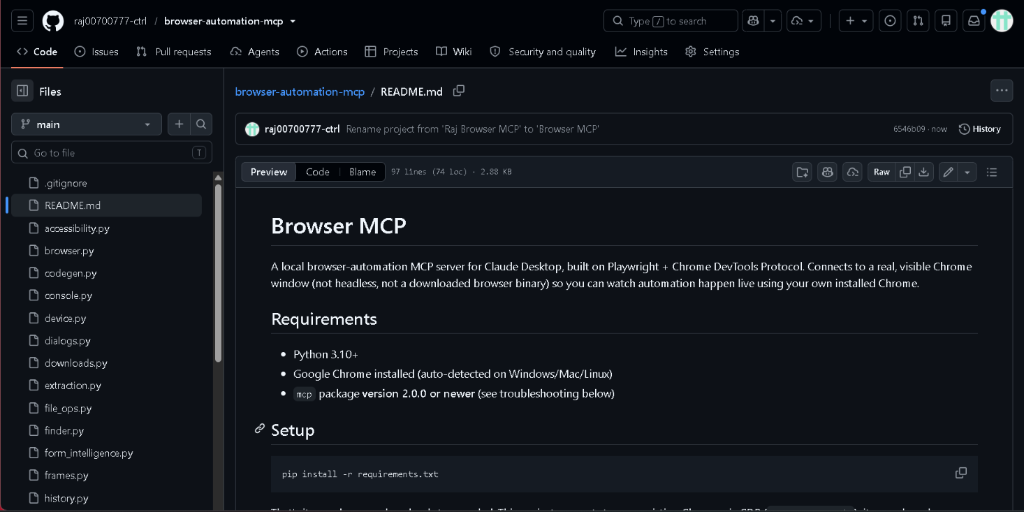Open repositories icon in top header
The width and height of the screenshot is (1024, 512).
tap(946, 21)
